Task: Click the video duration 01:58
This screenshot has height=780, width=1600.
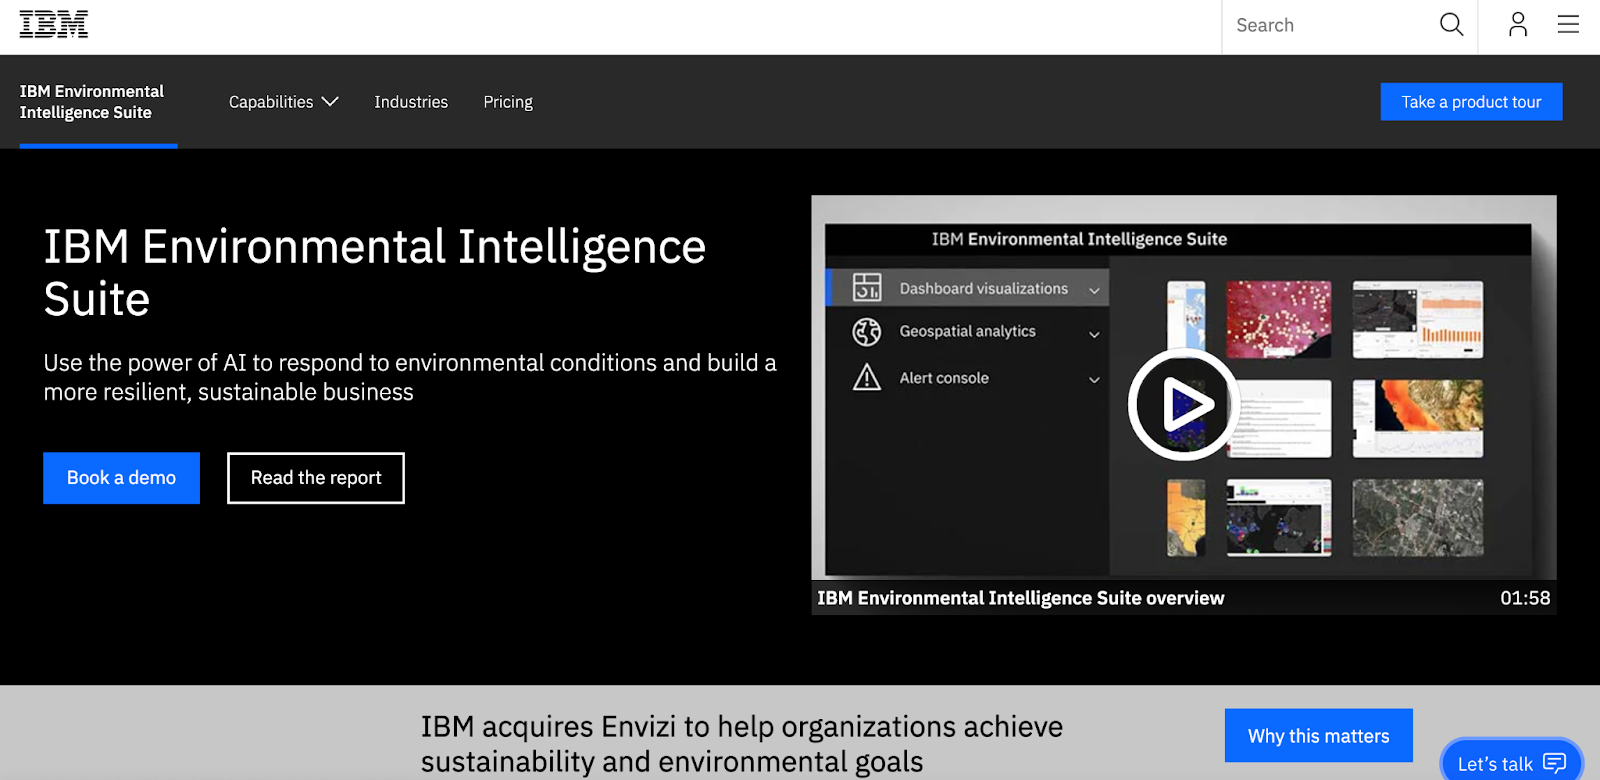Action: [1525, 598]
